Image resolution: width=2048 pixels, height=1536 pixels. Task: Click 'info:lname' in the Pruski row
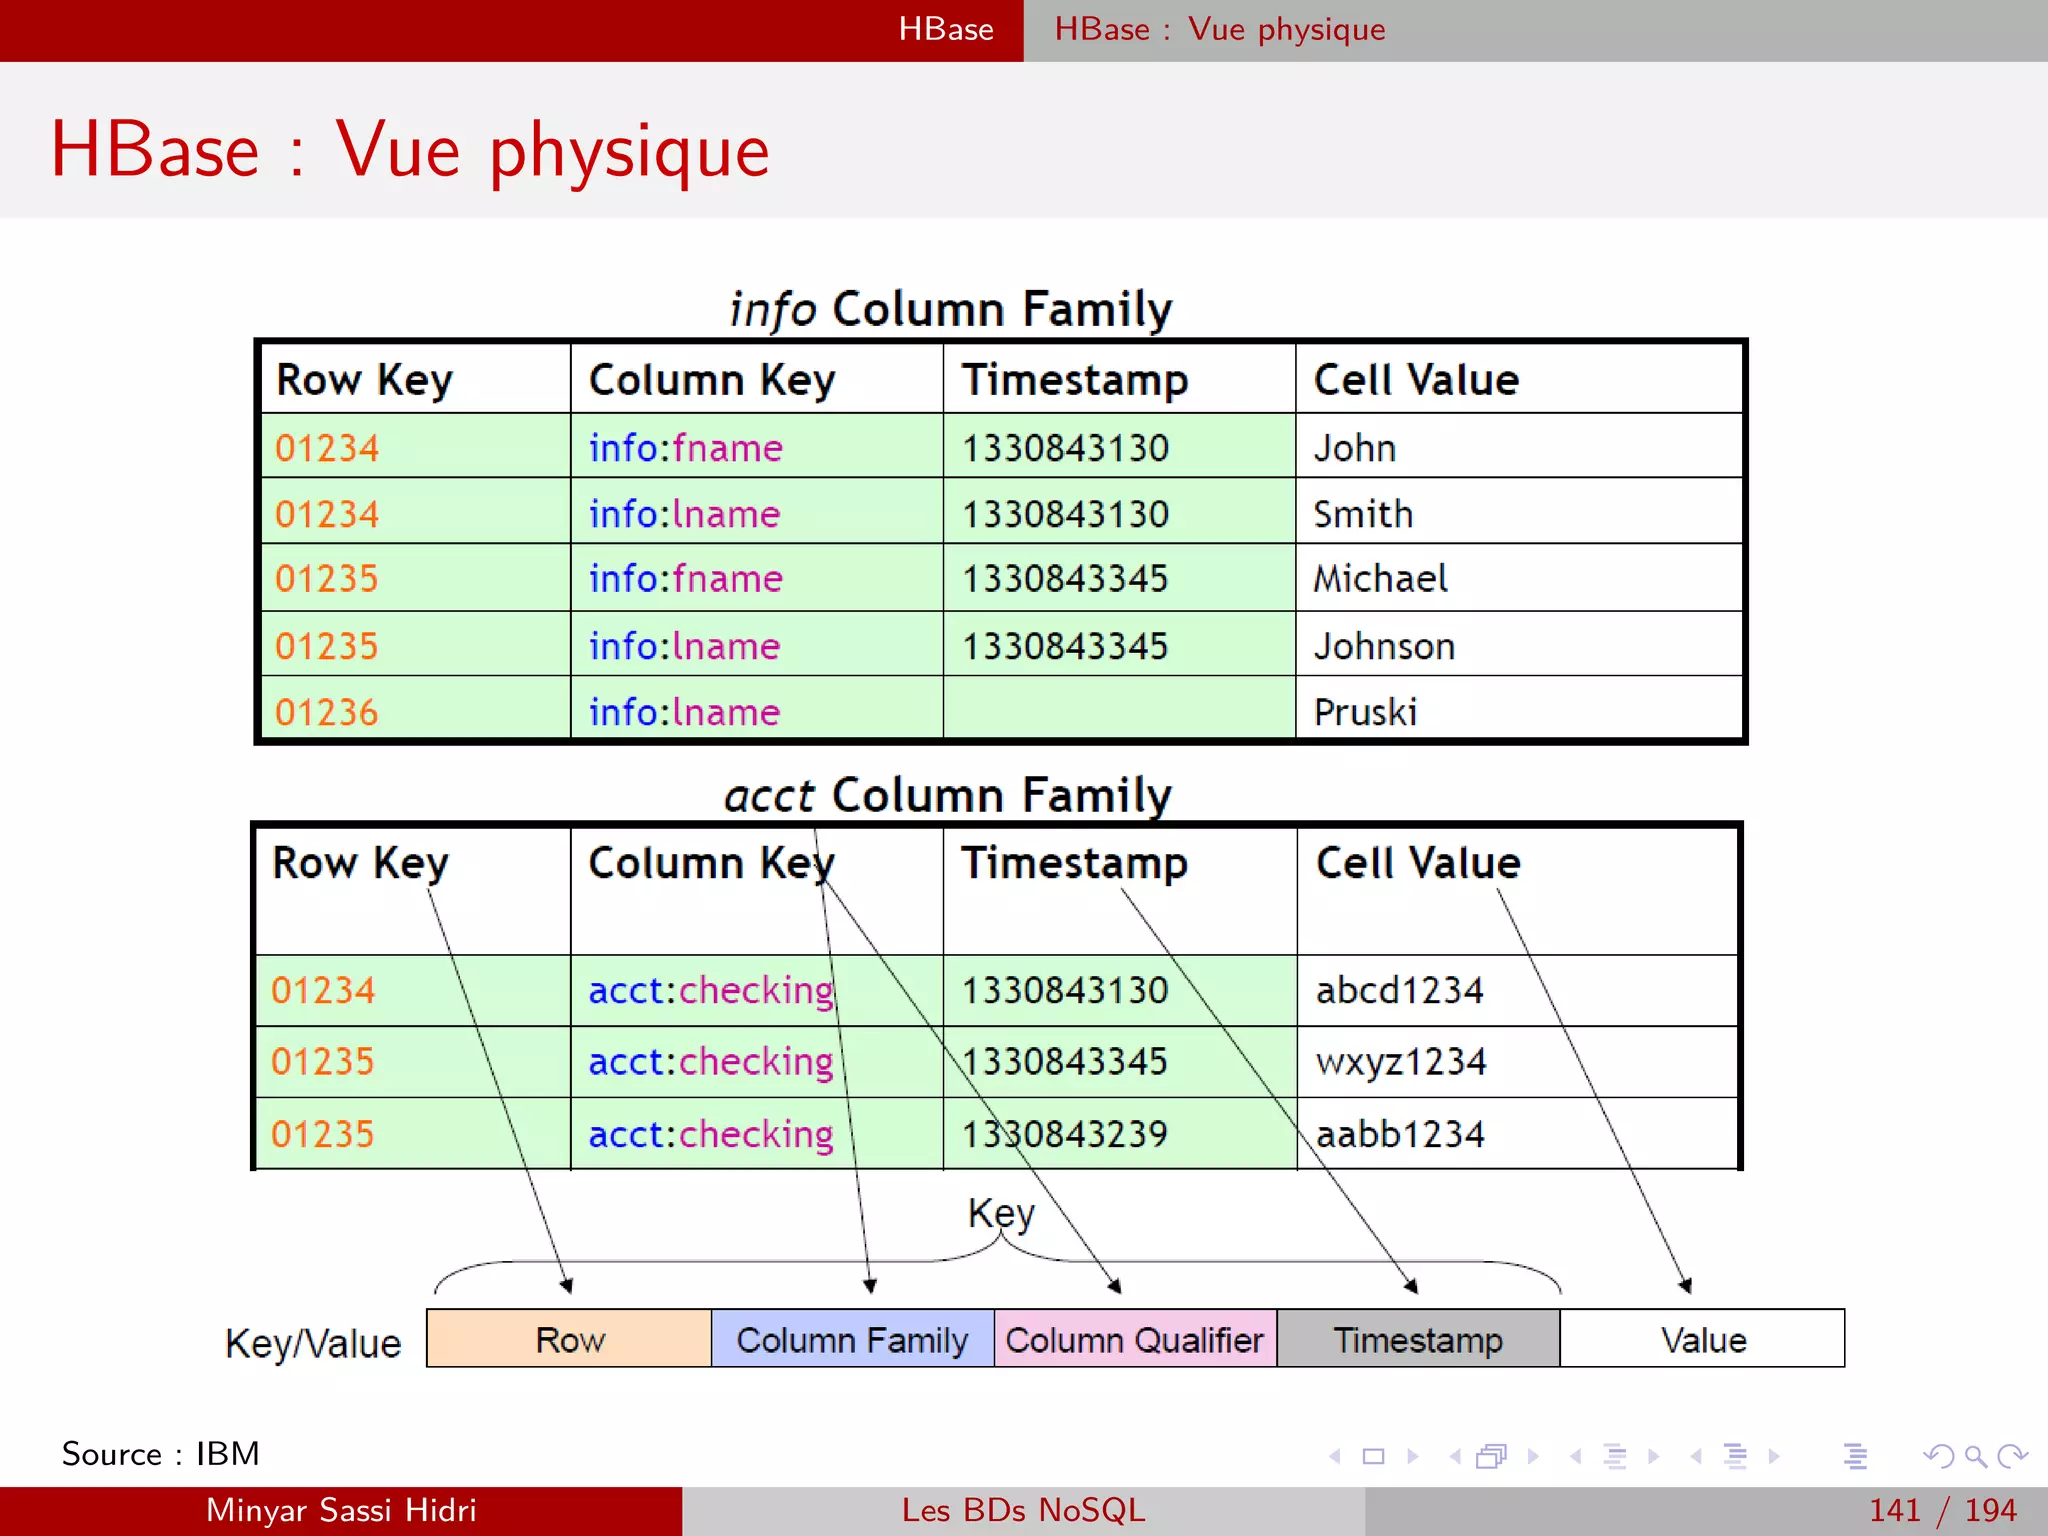[684, 712]
